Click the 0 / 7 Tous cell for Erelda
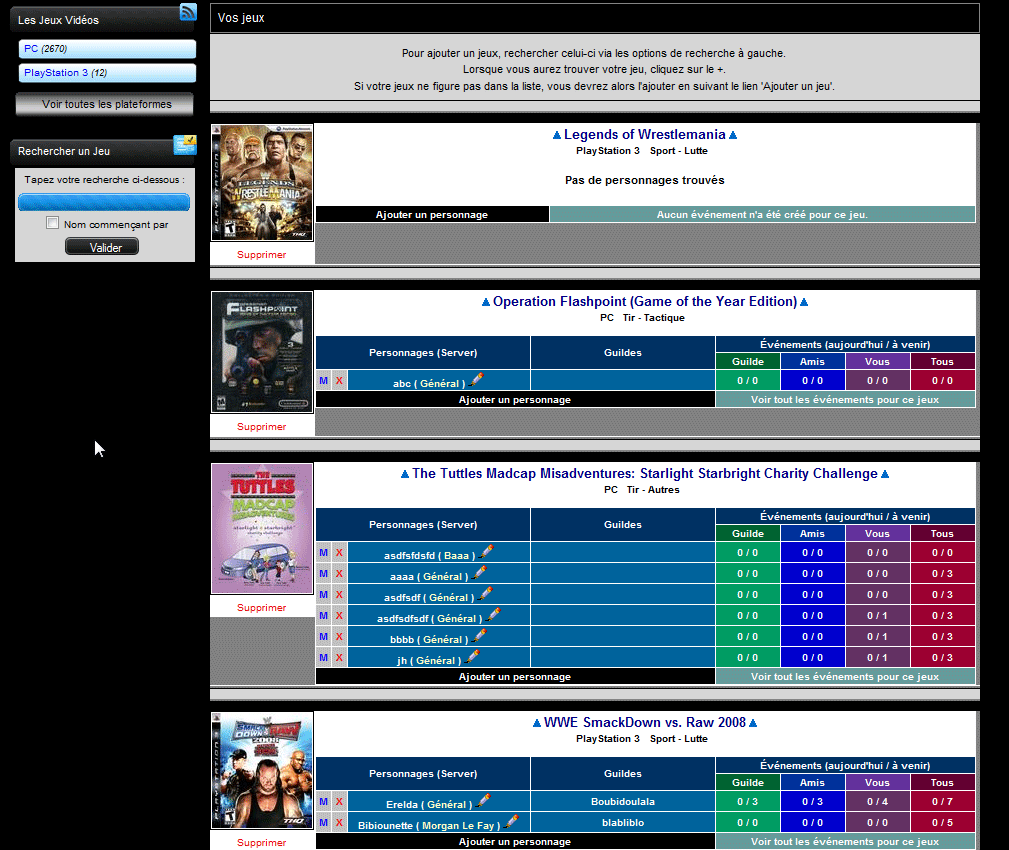The image size is (1009, 850). coord(942,801)
